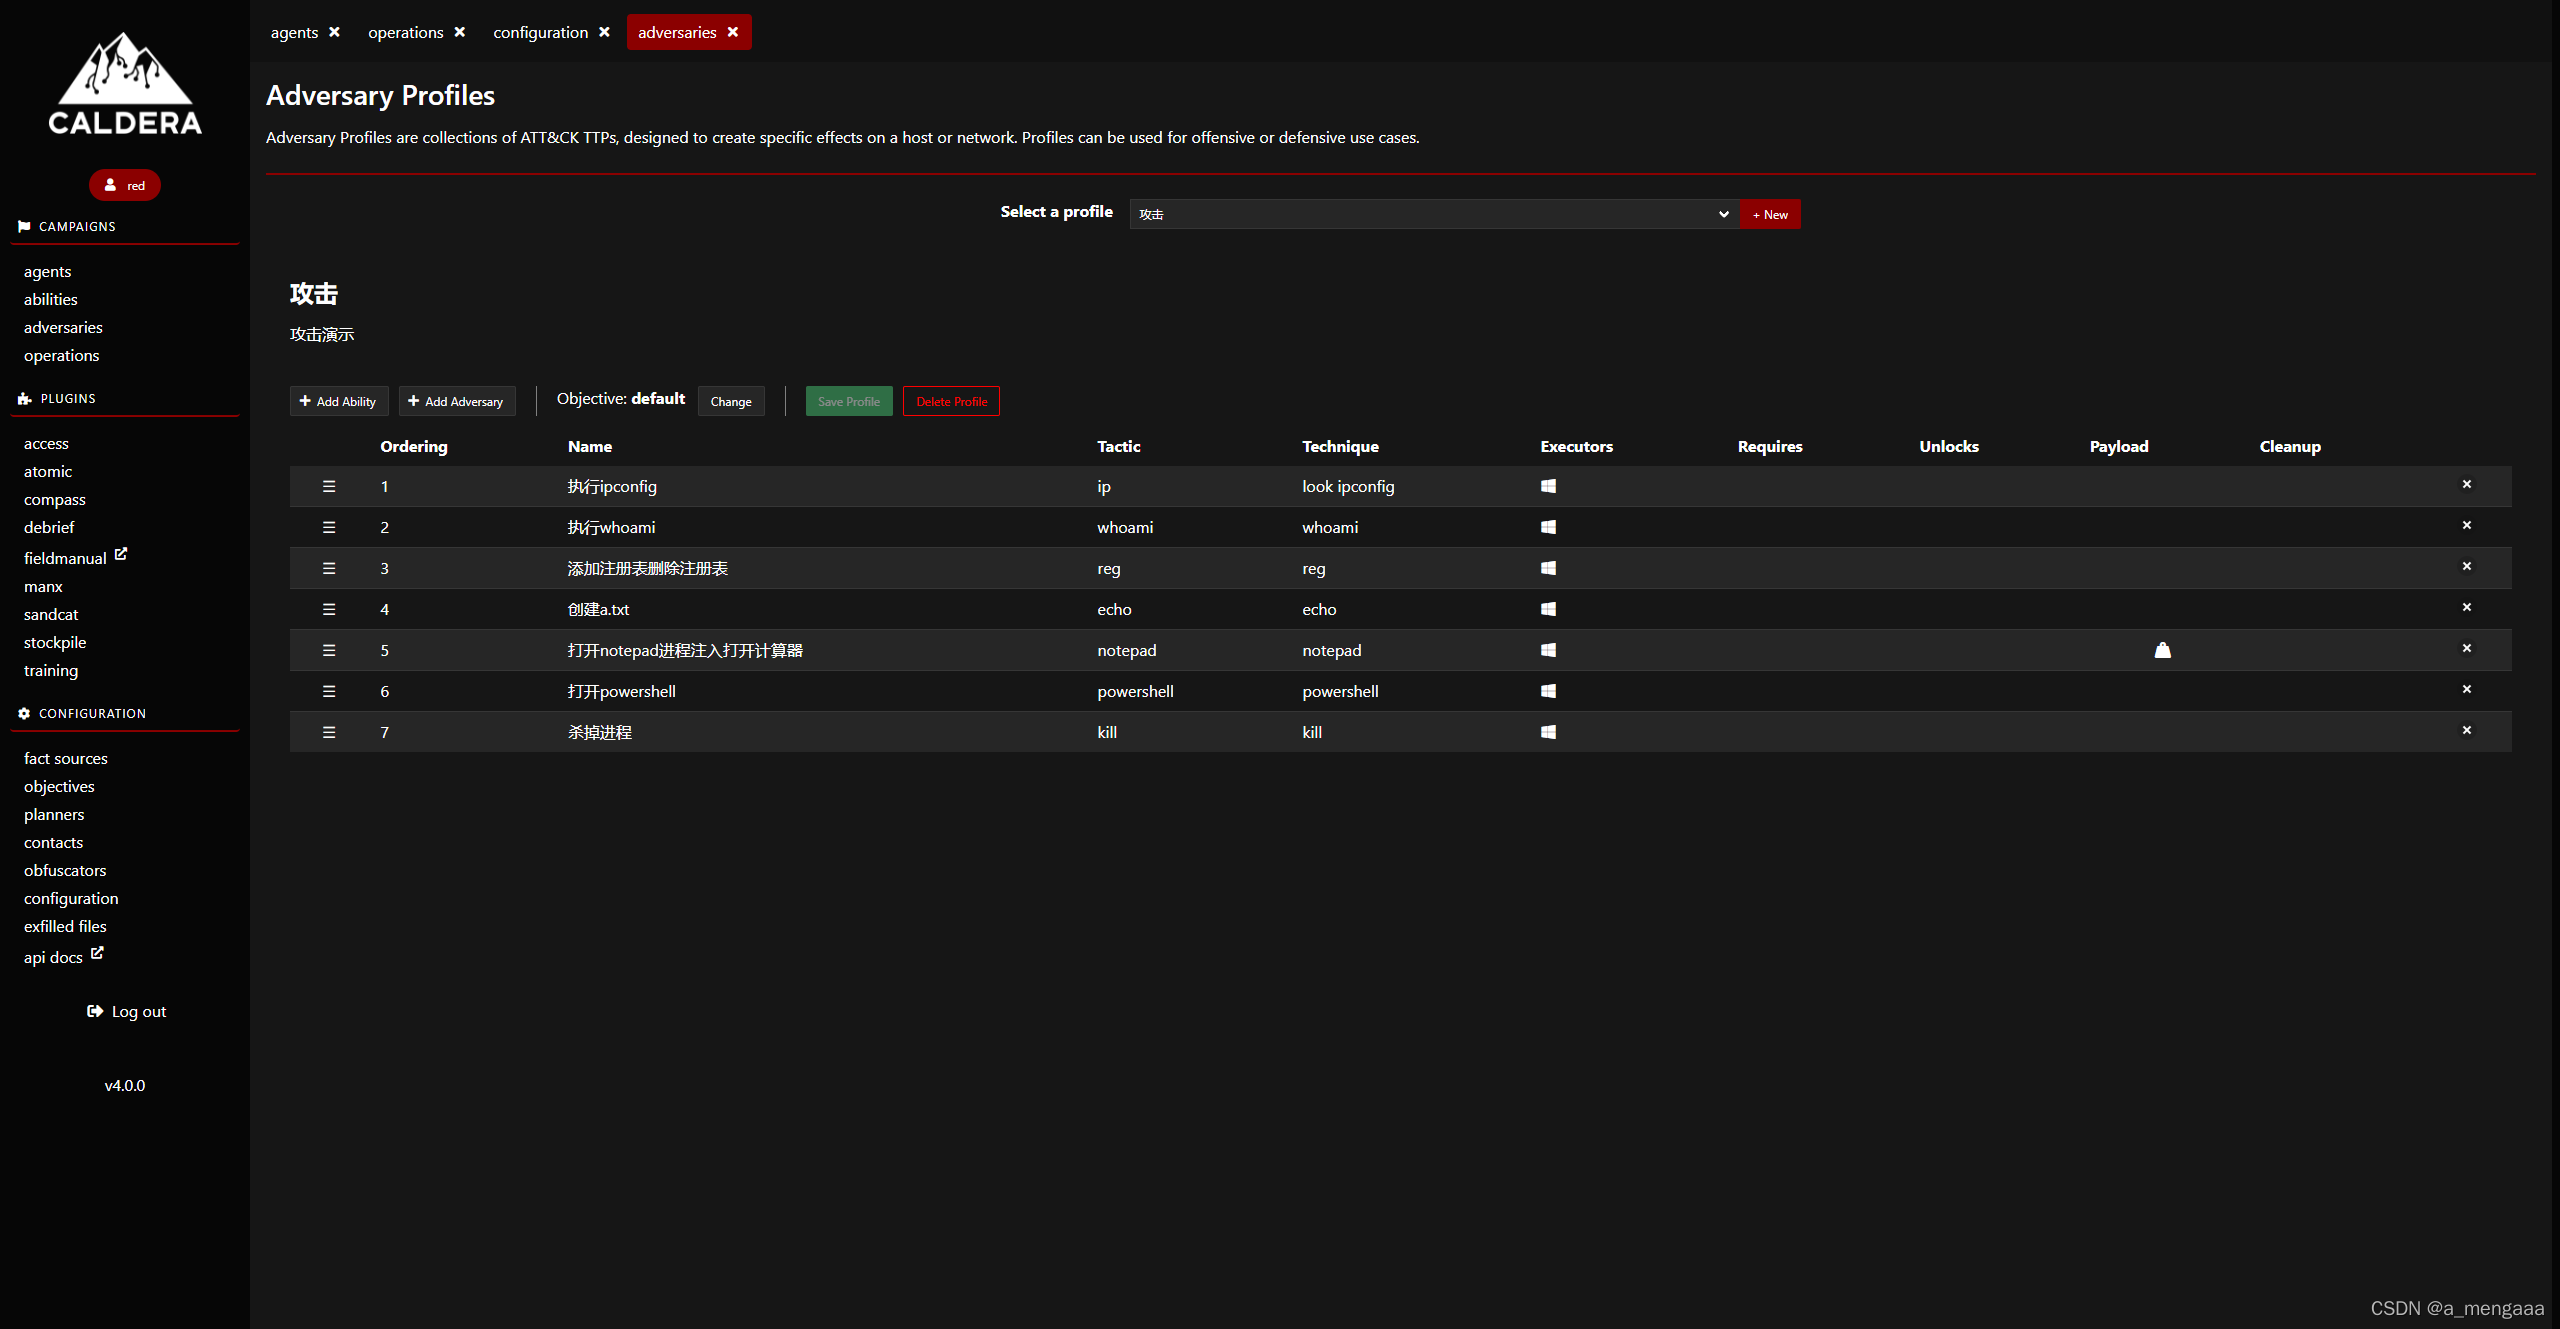Open the api docs external link
Viewport: 2560px width, 1329px height.
coord(63,956)
